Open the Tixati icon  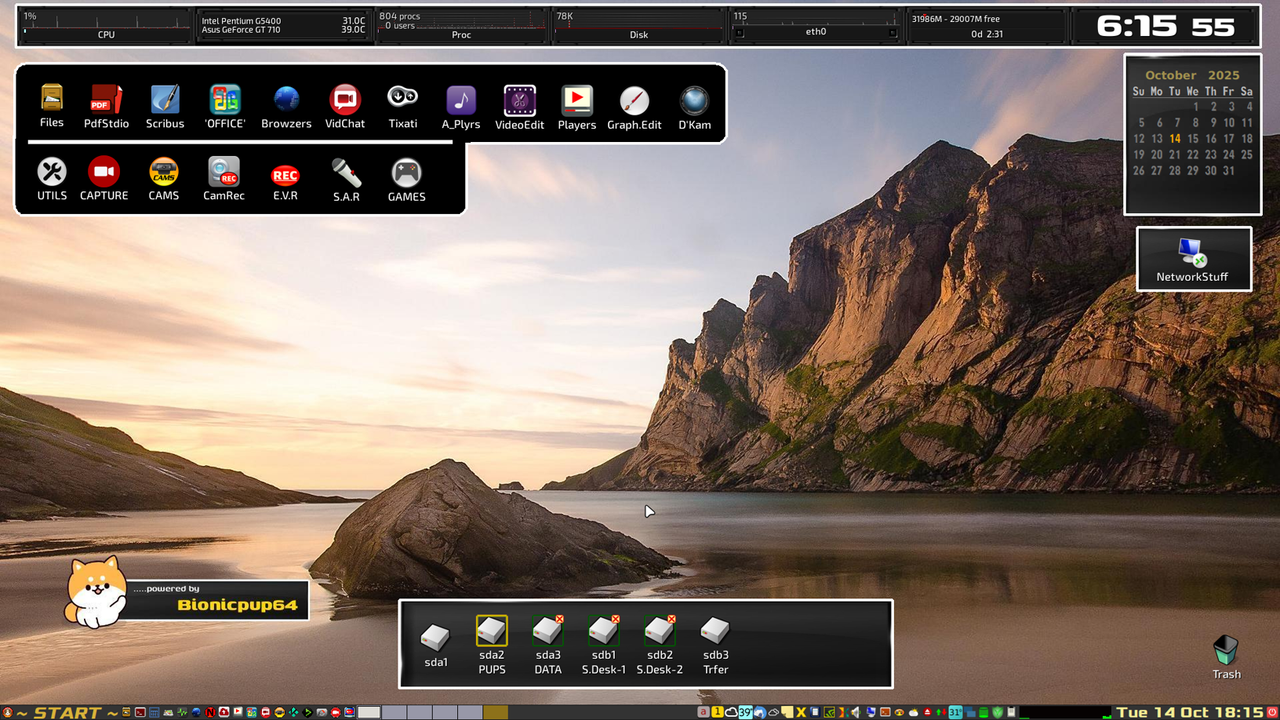pos(403,97)
